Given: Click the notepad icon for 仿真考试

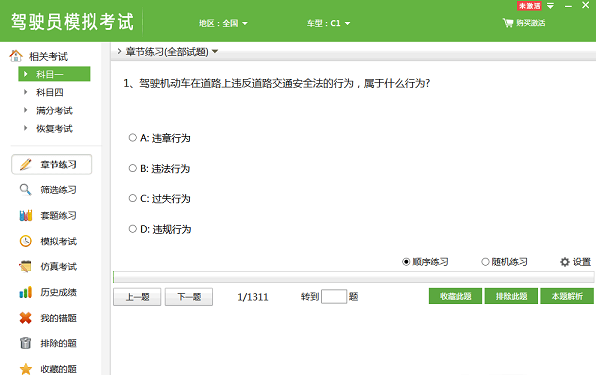Looking at the screenshot, I should point(25,266).
